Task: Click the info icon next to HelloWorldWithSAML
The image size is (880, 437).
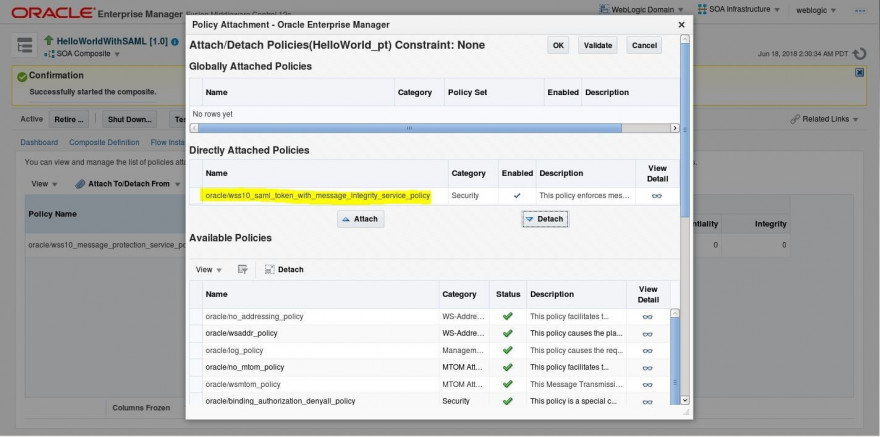Action: [175, 42]
